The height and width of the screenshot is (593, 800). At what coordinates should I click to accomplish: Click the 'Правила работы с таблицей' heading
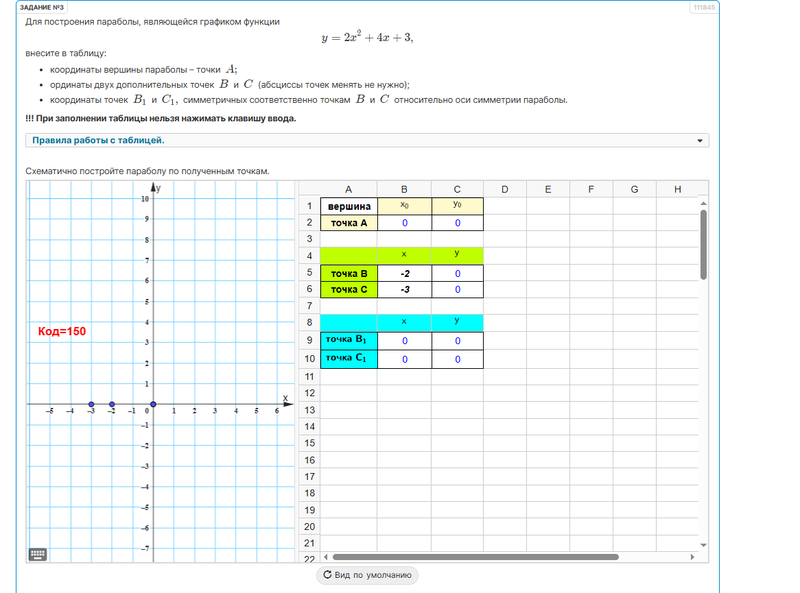98,140
